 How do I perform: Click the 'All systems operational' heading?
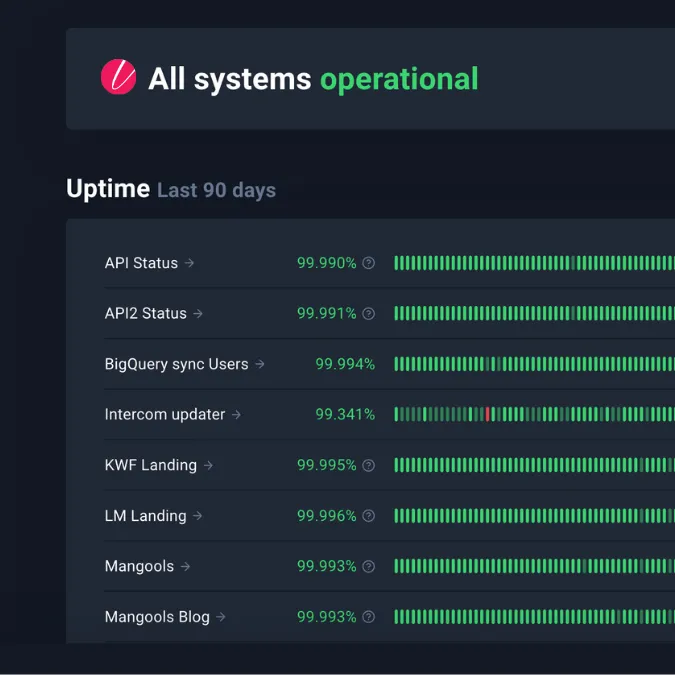[313, 79]
